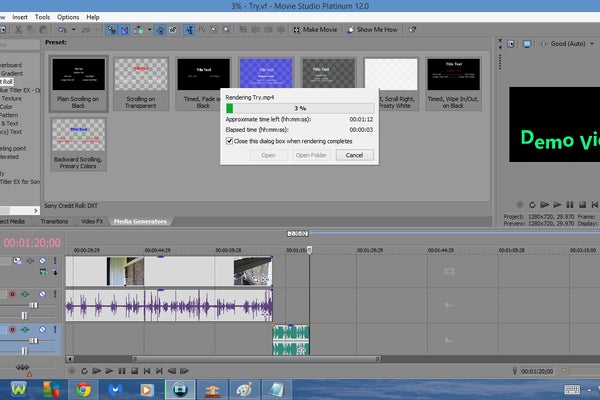
Task: Toggle Automatic Crossfades toolbar icon
Action: [125, 29]
